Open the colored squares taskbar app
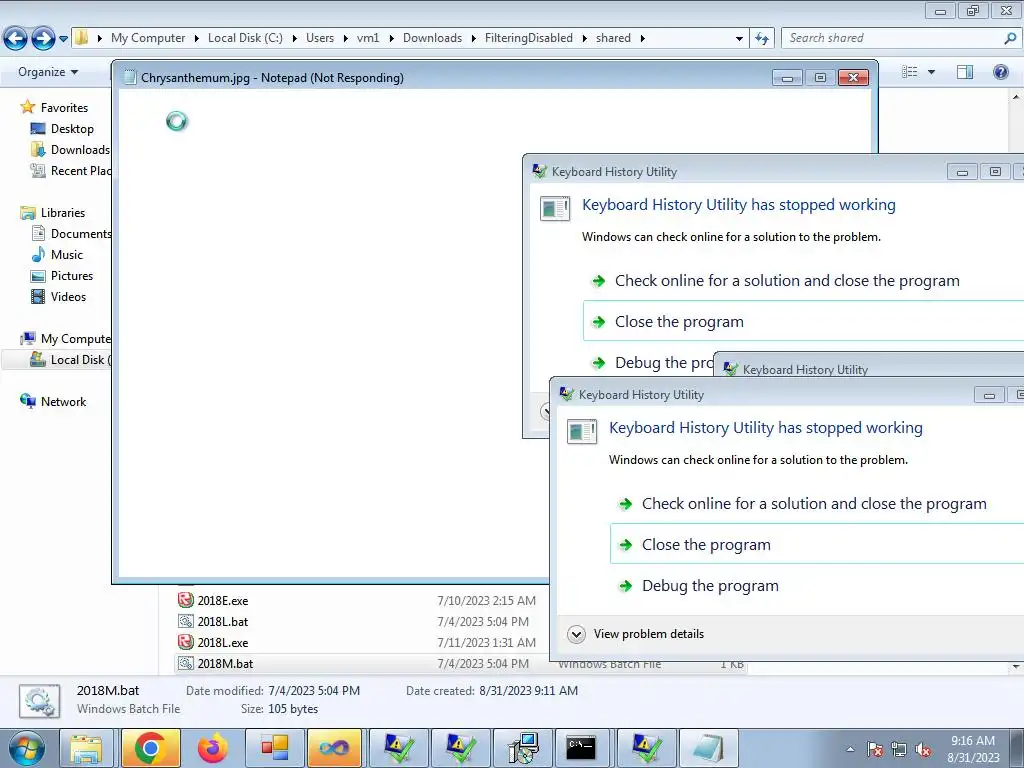The image size is (1024, 768). (x=274, y=748)
